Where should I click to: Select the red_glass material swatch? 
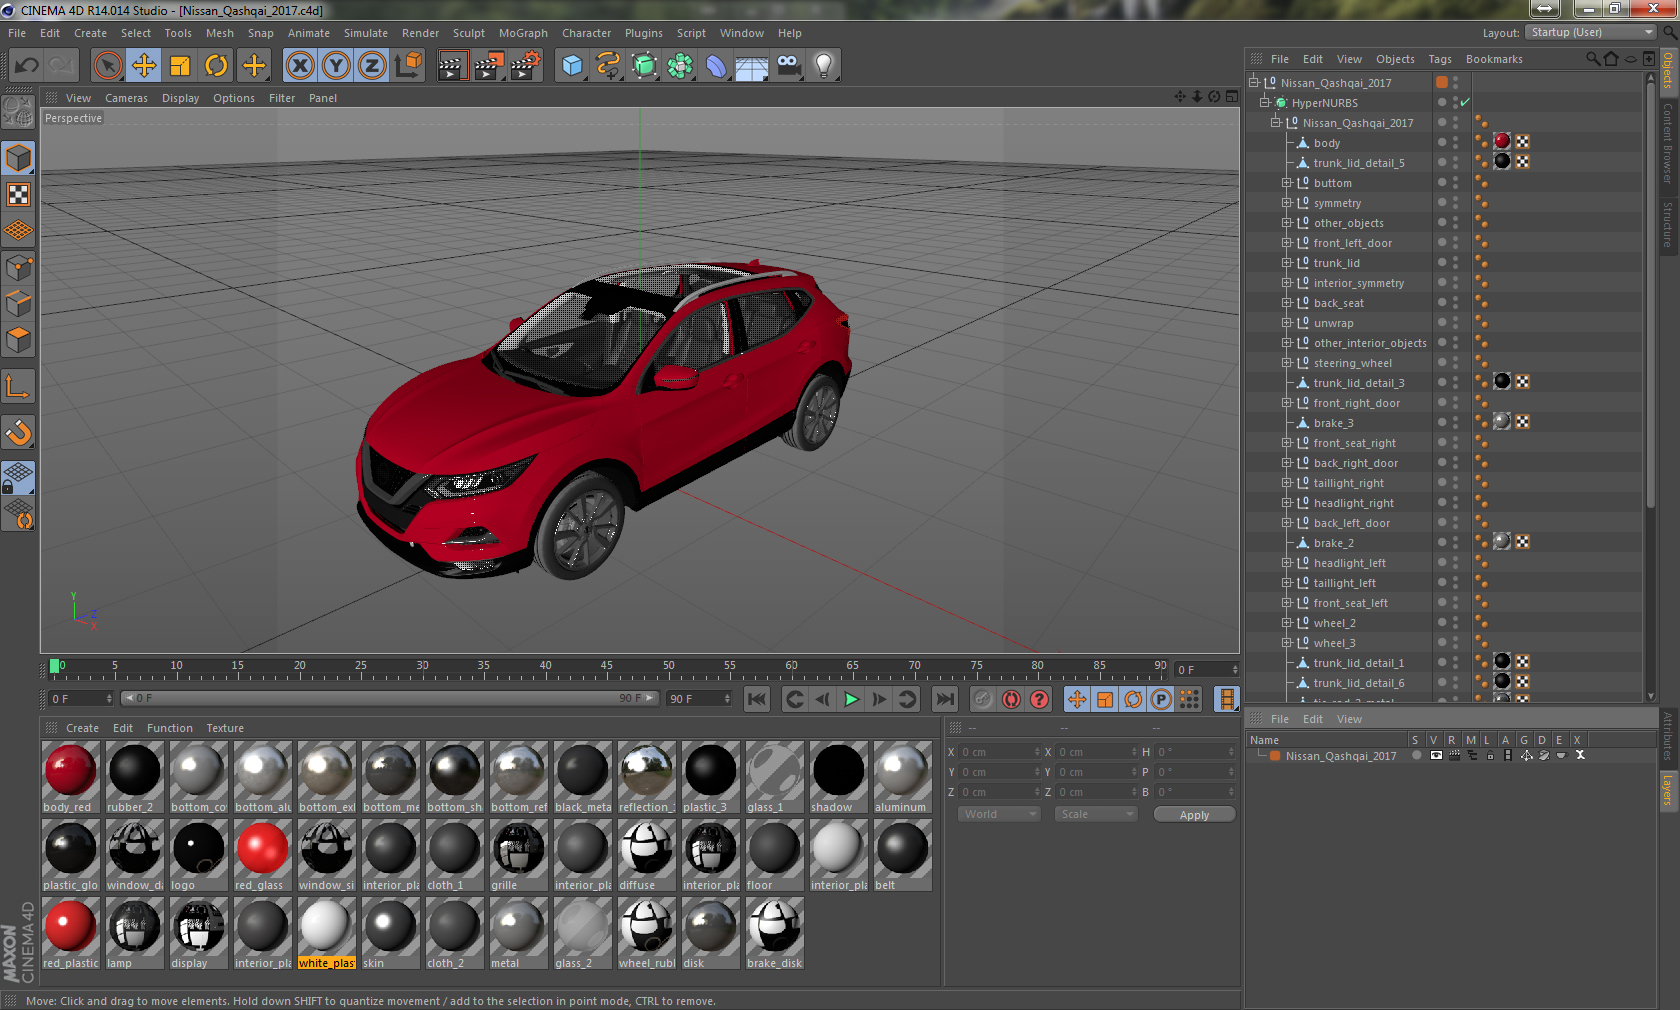(263, 856)
